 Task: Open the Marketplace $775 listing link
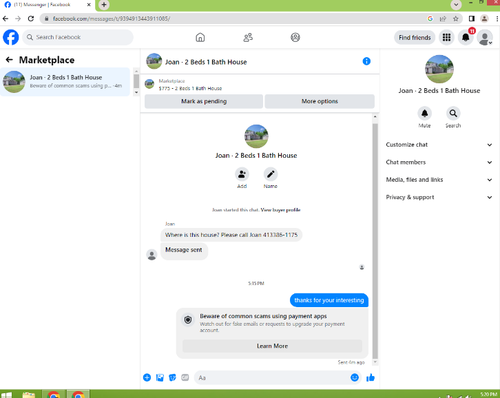[x=190, y=85]
